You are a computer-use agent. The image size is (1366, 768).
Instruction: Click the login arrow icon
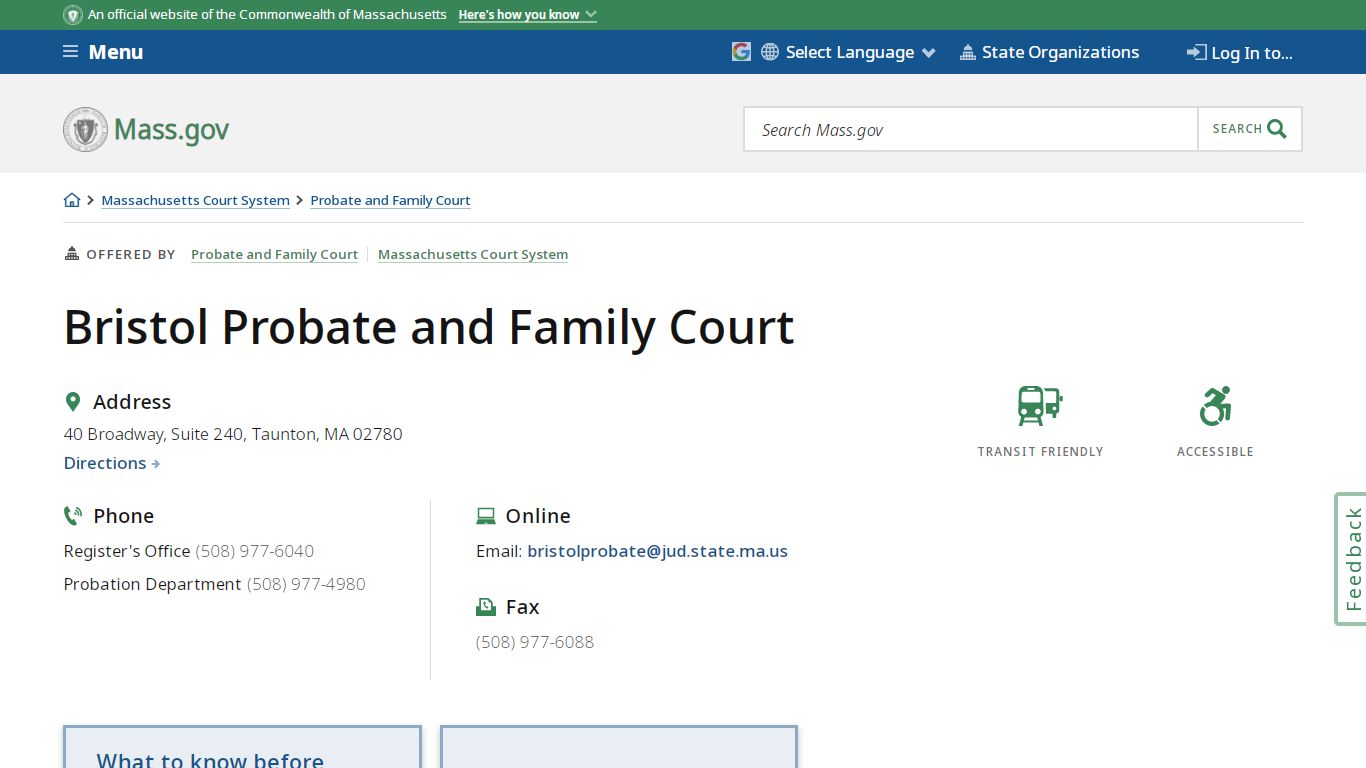tap(1197, 52)
